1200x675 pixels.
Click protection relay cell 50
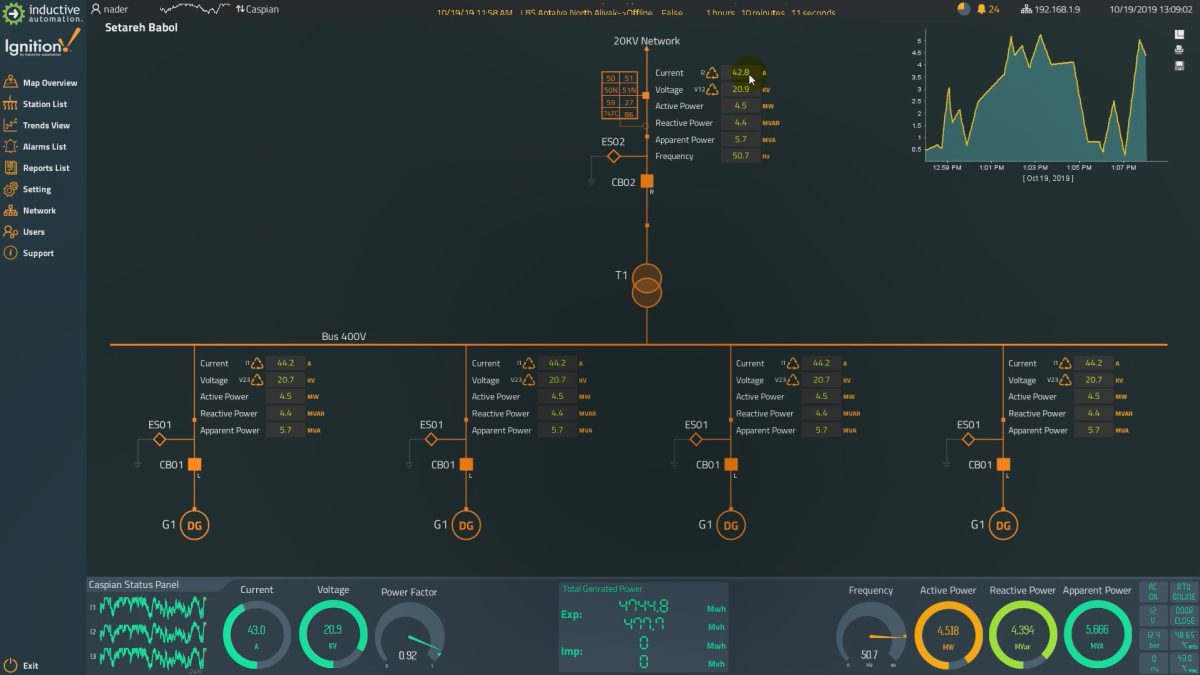click(x=610, y=78)
